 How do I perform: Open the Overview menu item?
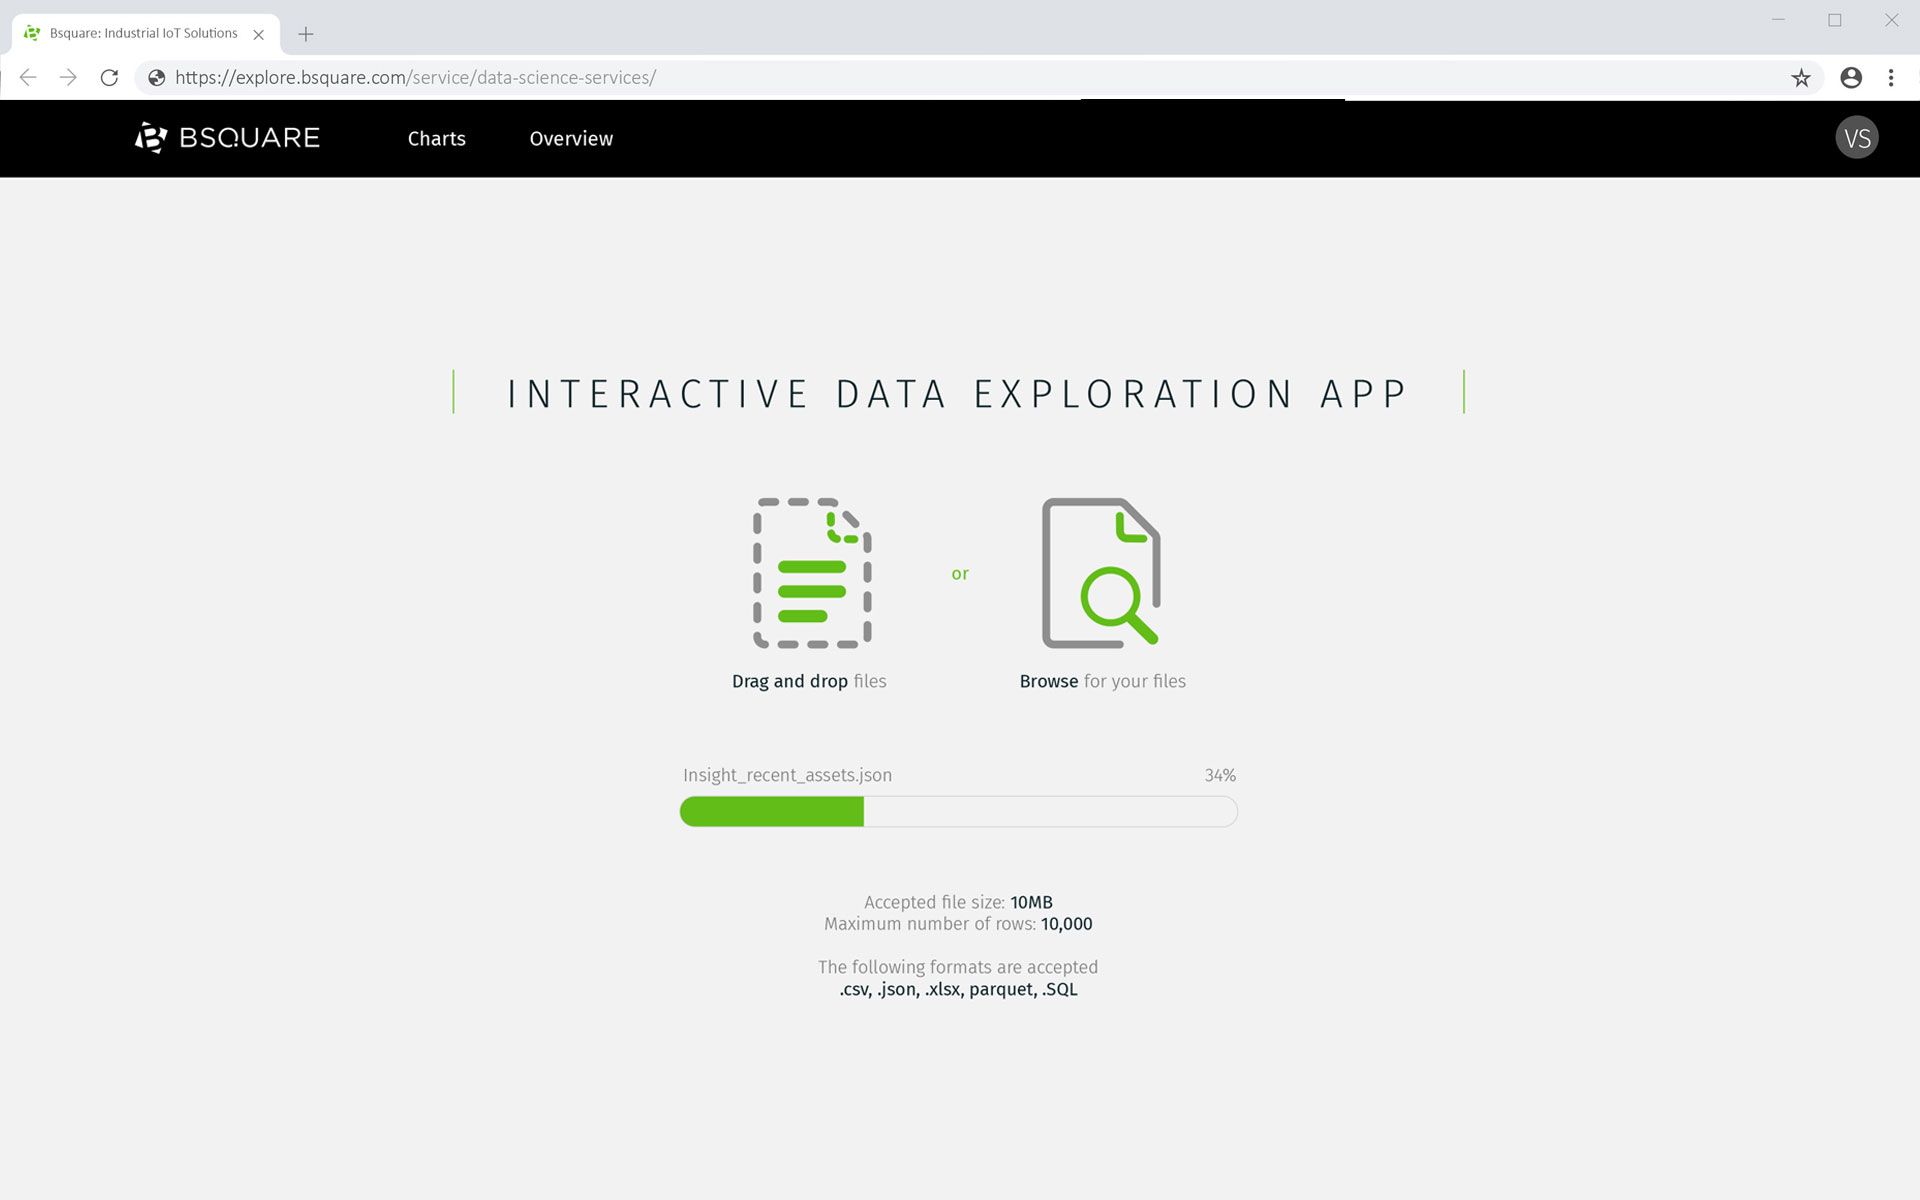coord(571,139)
